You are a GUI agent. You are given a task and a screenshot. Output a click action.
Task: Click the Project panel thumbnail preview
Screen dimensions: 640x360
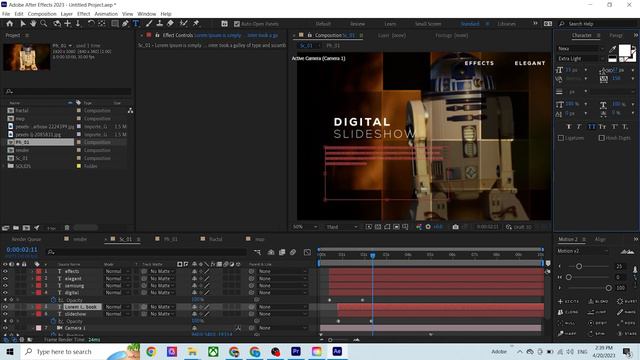coord(27,57)
